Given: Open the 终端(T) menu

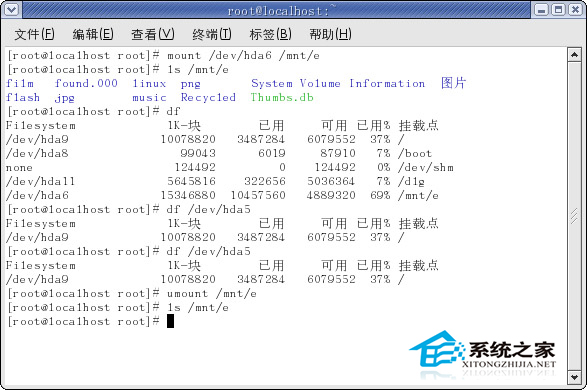Looking at the screenshot, I should pyautogui.click(x=212, y=34).
